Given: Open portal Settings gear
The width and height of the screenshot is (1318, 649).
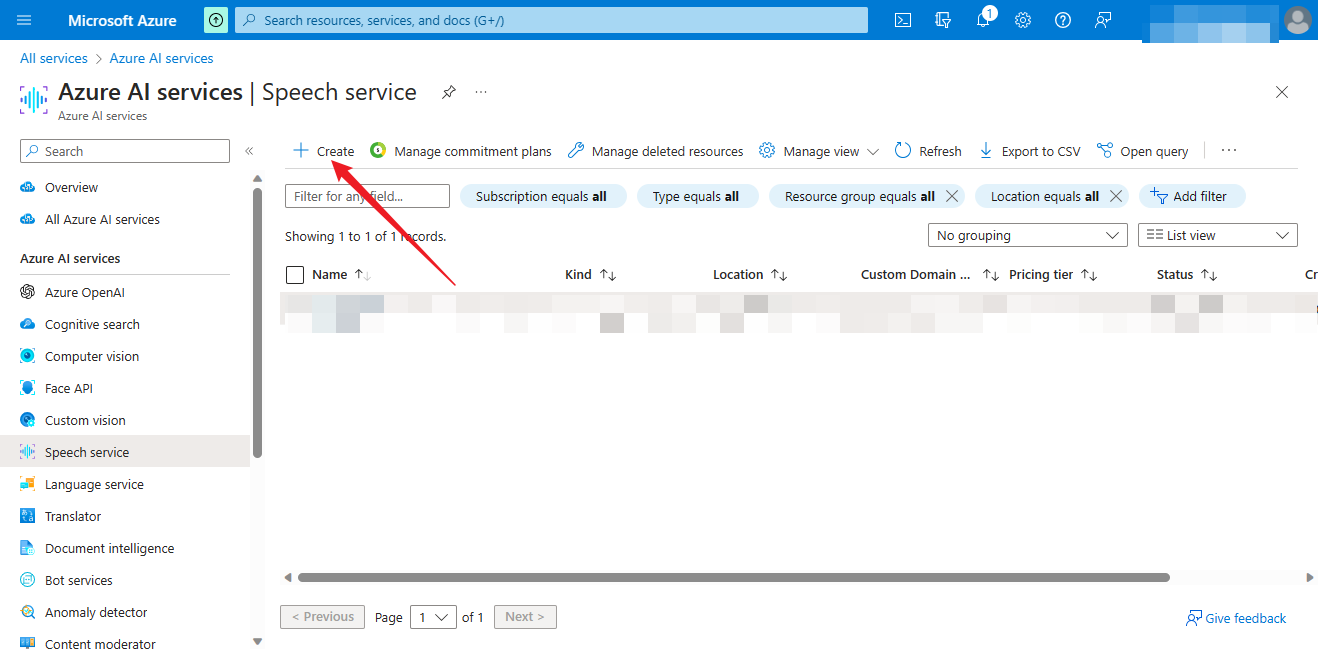Looking at the screenshot, I should tap(1023, 20).
